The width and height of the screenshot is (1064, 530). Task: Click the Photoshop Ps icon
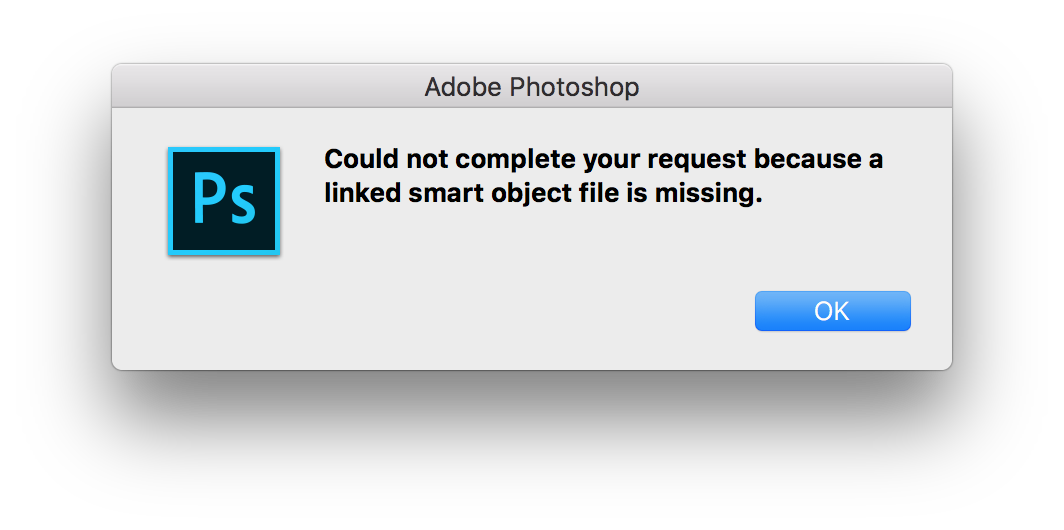224,201
